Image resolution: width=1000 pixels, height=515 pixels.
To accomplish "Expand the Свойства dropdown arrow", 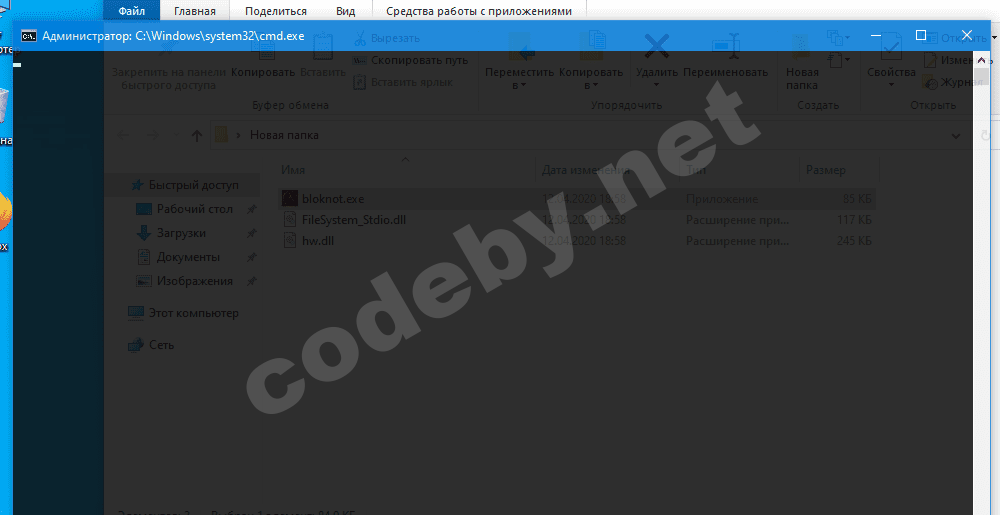I will coord(891,85).
